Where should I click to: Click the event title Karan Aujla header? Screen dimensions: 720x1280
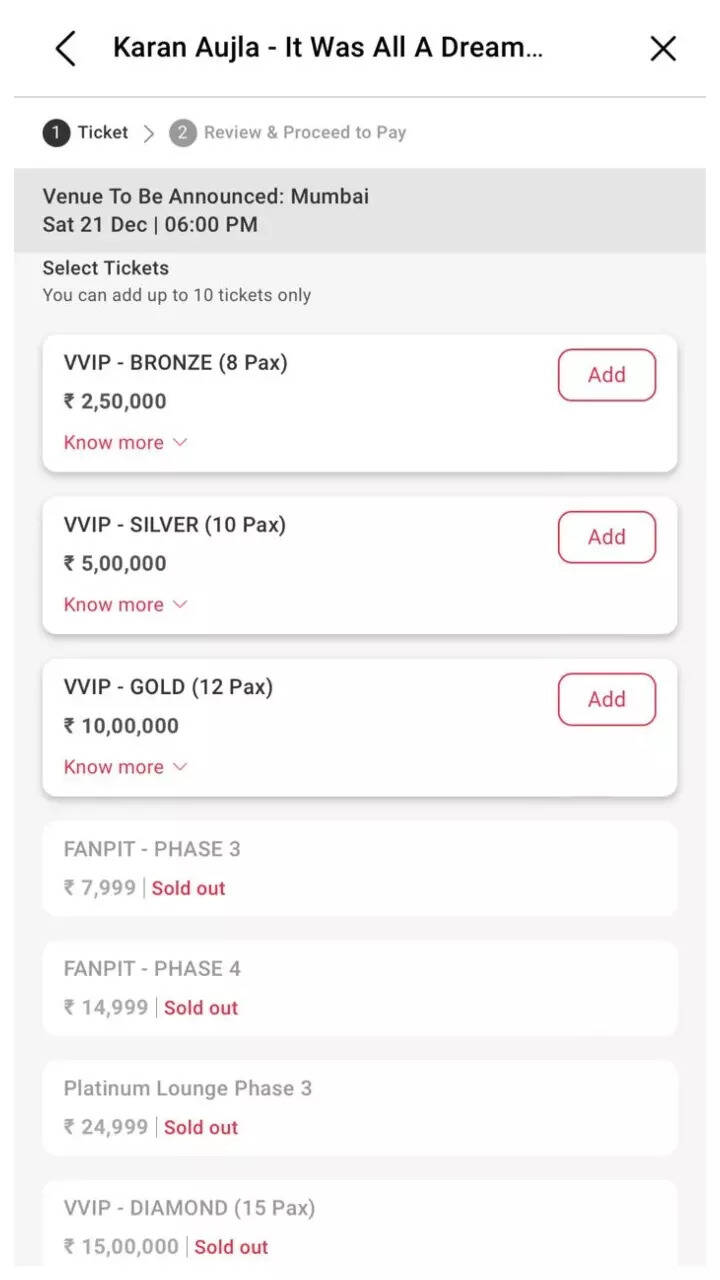328,48
